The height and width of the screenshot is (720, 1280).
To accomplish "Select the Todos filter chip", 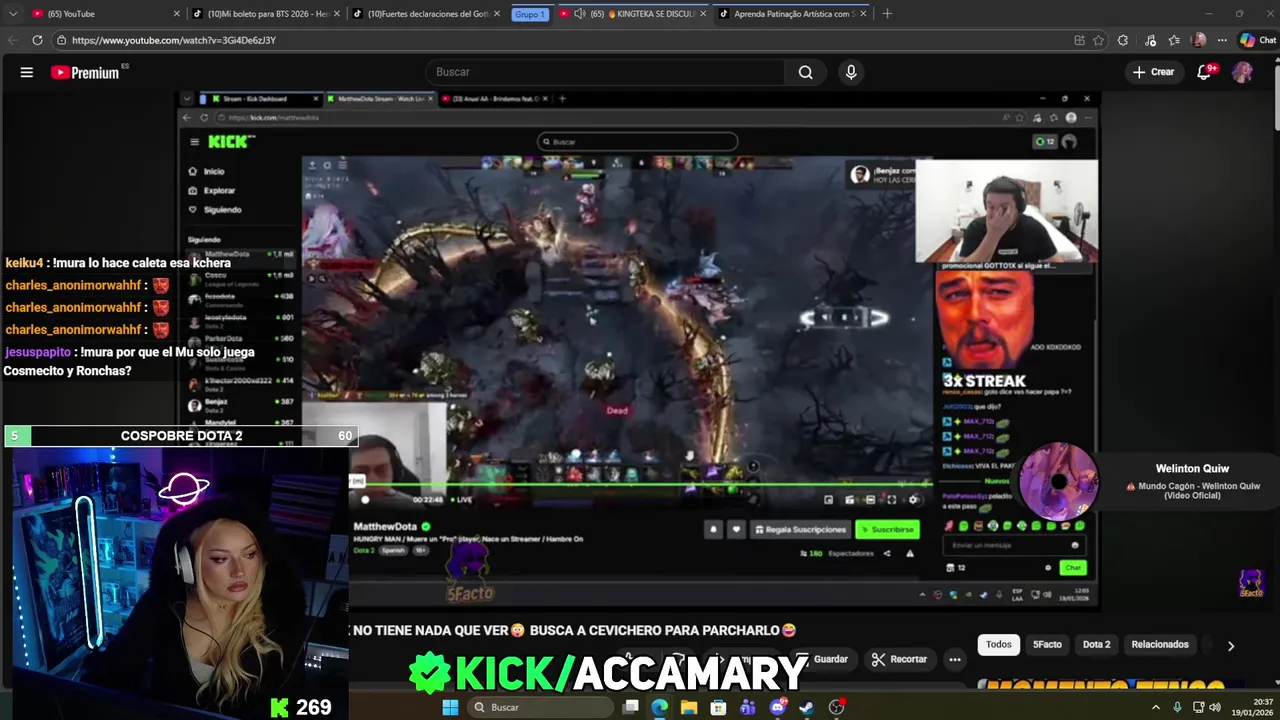I will [999, 645].
